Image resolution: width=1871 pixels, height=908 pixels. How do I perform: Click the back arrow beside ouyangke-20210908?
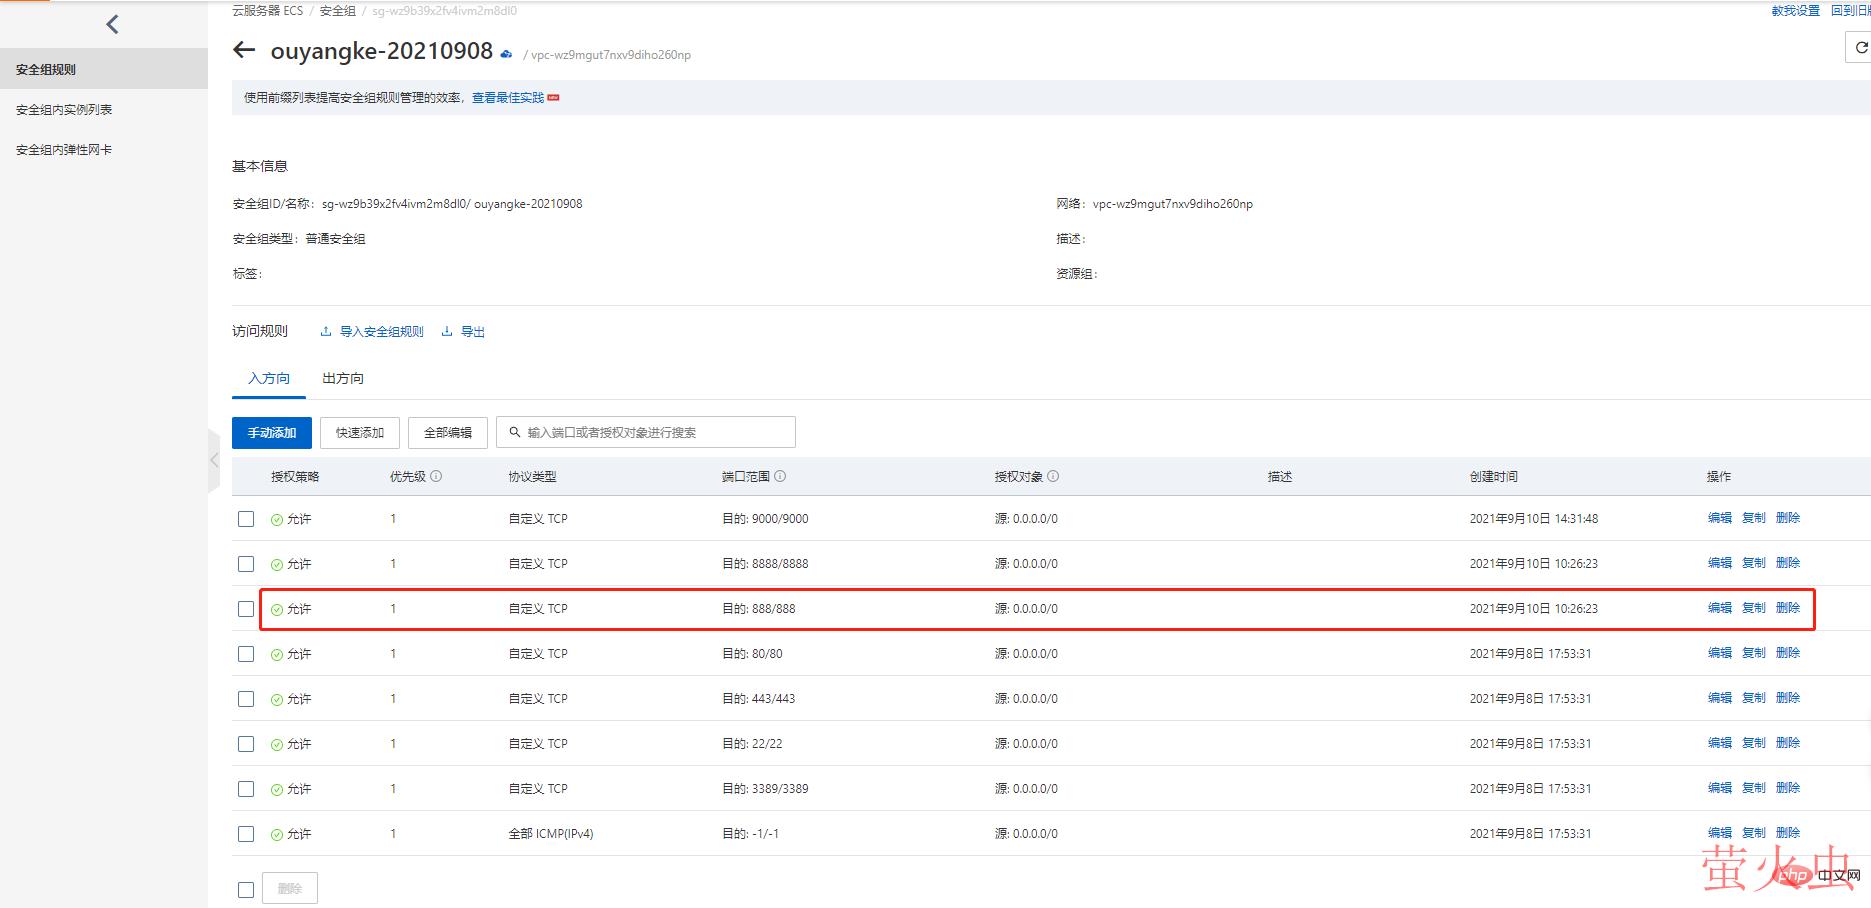tap(244, 50)
